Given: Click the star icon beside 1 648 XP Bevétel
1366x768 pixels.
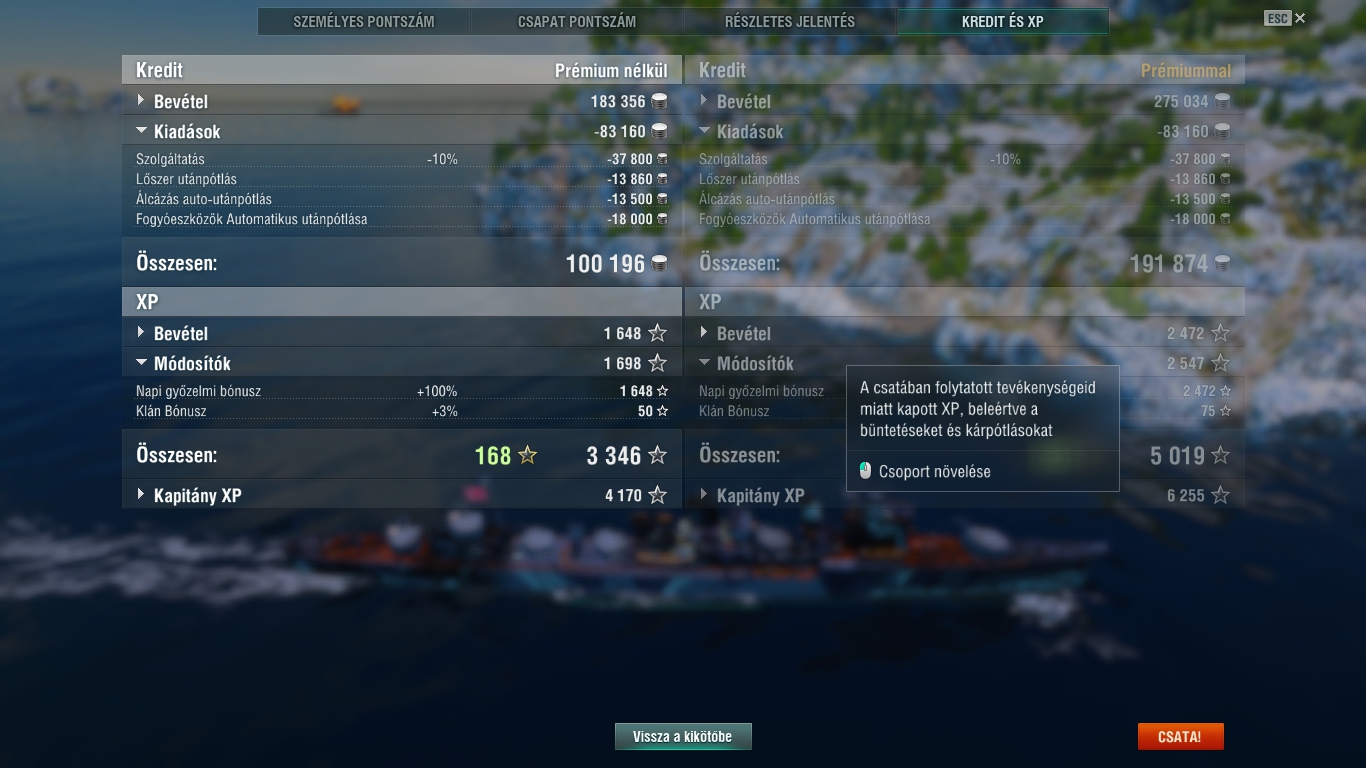Looking at the screenshot, I should pos(657,333).
